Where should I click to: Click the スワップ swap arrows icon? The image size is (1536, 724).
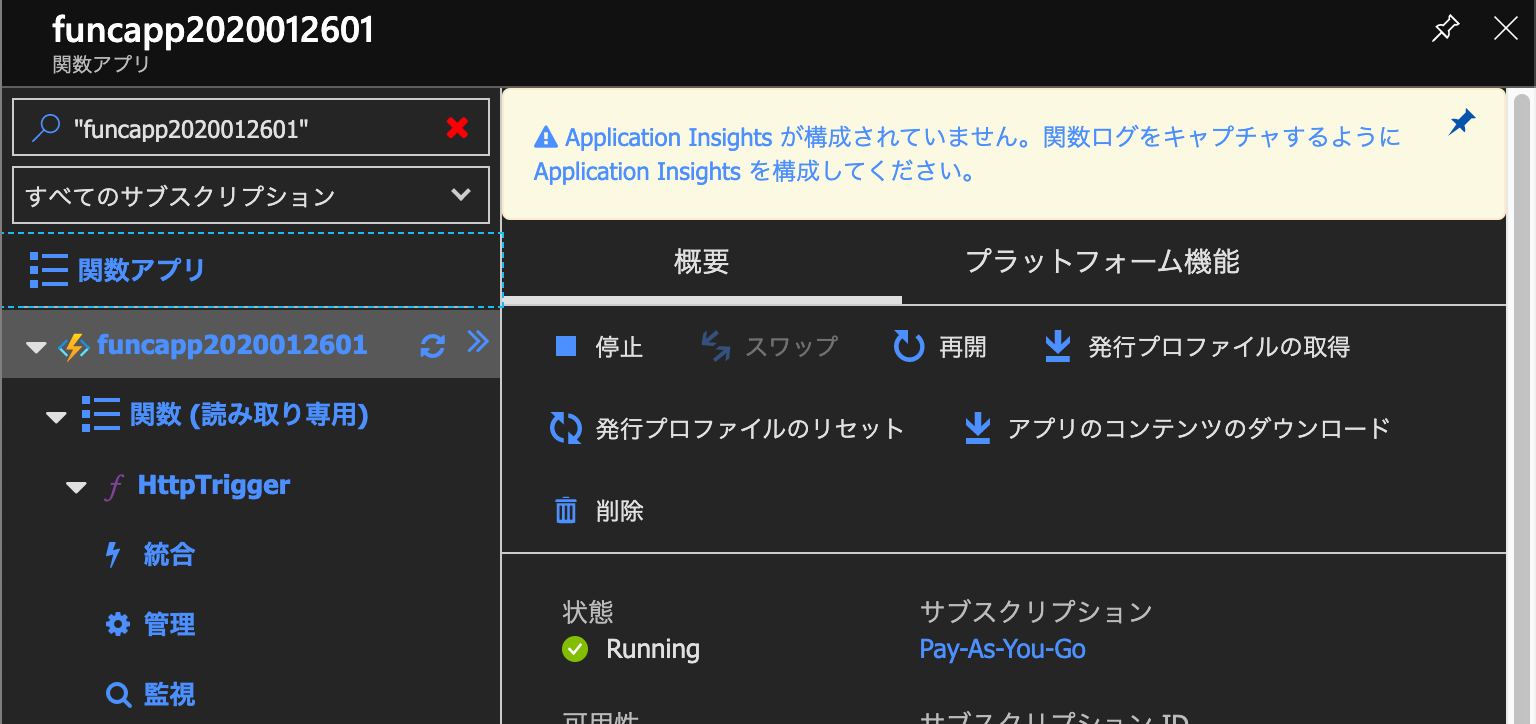click(x=715, y=347)
